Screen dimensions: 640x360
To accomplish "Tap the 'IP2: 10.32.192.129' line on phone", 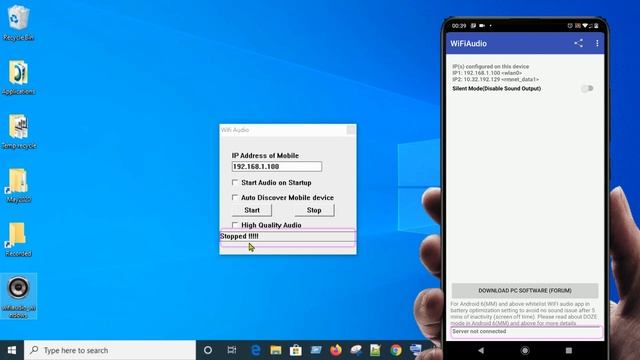I will [496, 79].
